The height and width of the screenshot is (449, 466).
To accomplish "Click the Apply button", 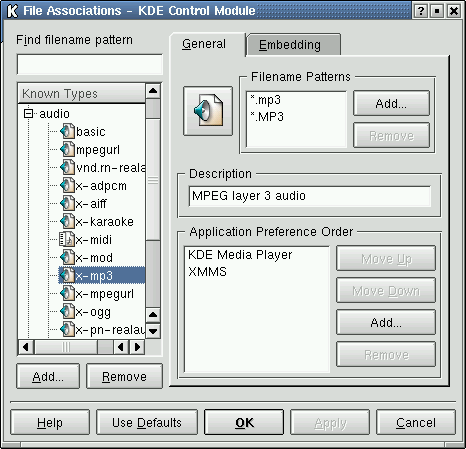I will click(330, 422).
